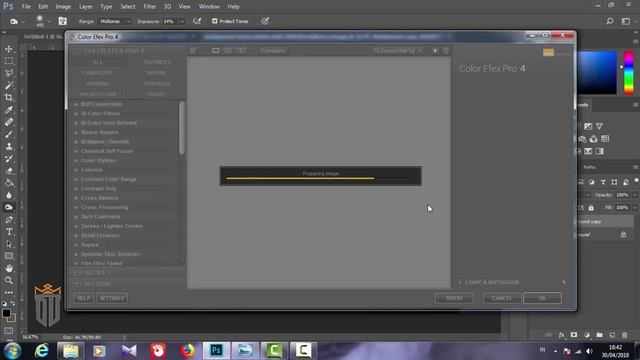Screen dimensions: 640x360
Task: Open the File menu
Action: (26, 7)
